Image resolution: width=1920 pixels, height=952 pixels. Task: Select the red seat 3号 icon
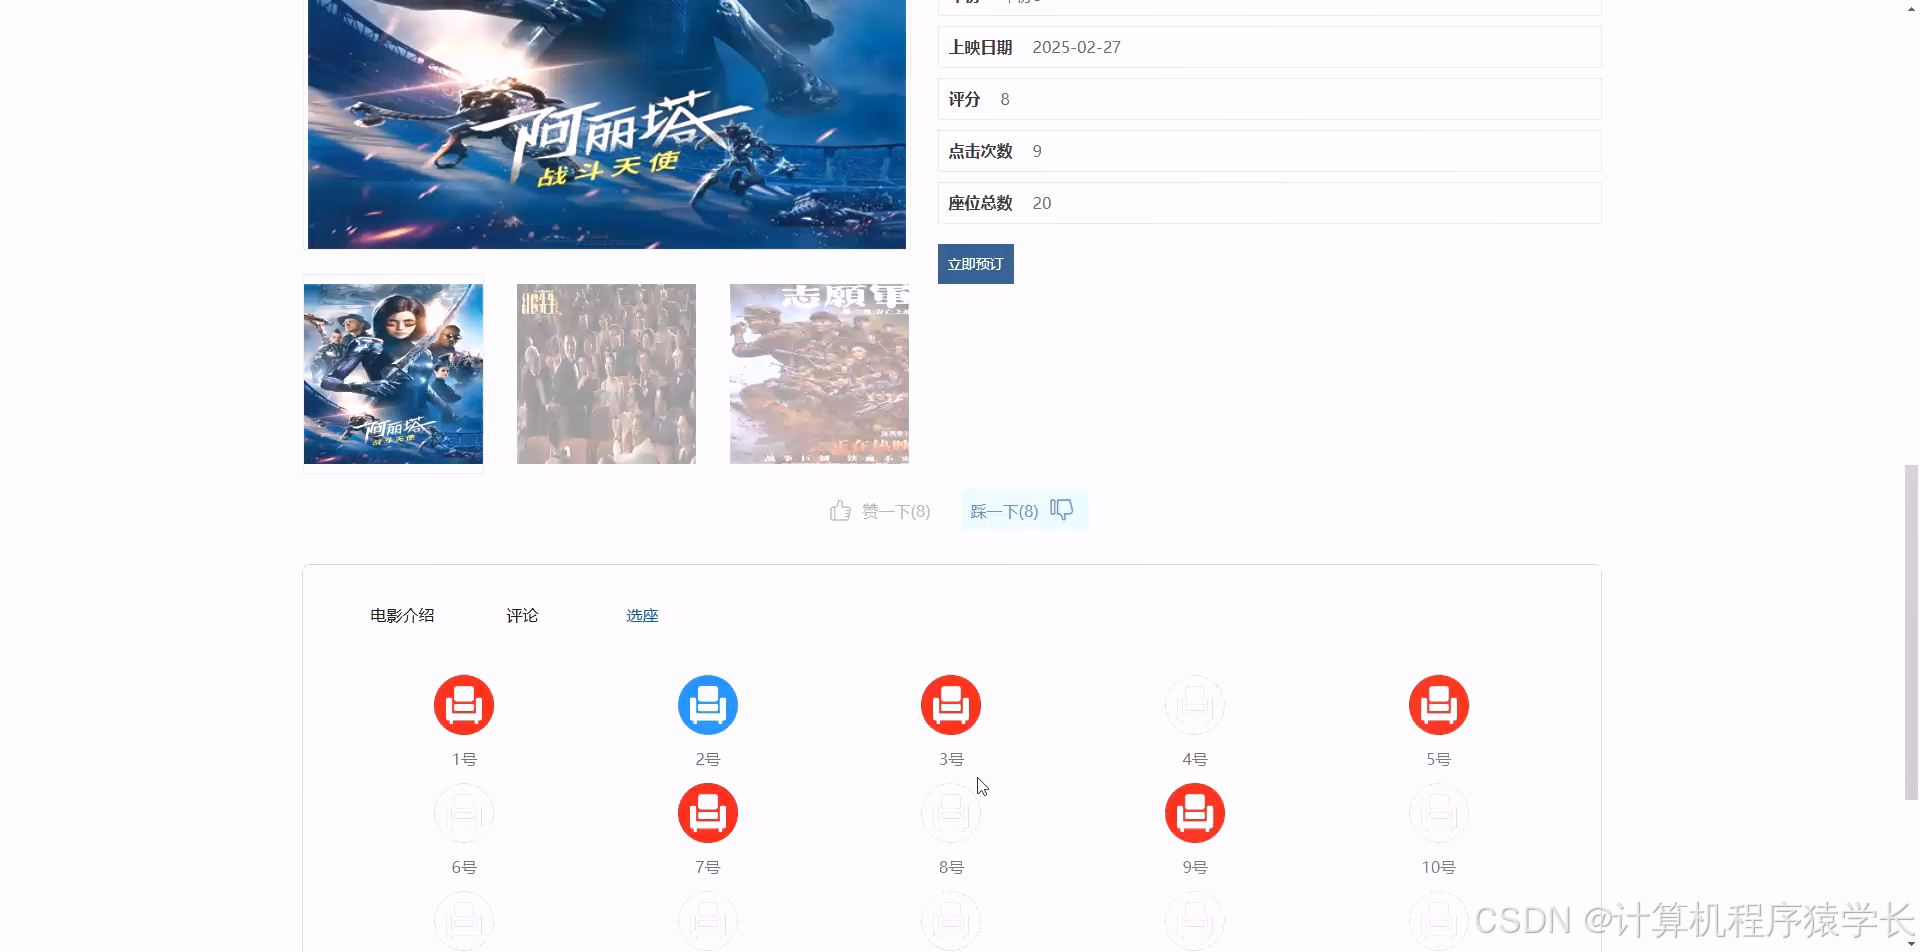[x=951, y=704]
